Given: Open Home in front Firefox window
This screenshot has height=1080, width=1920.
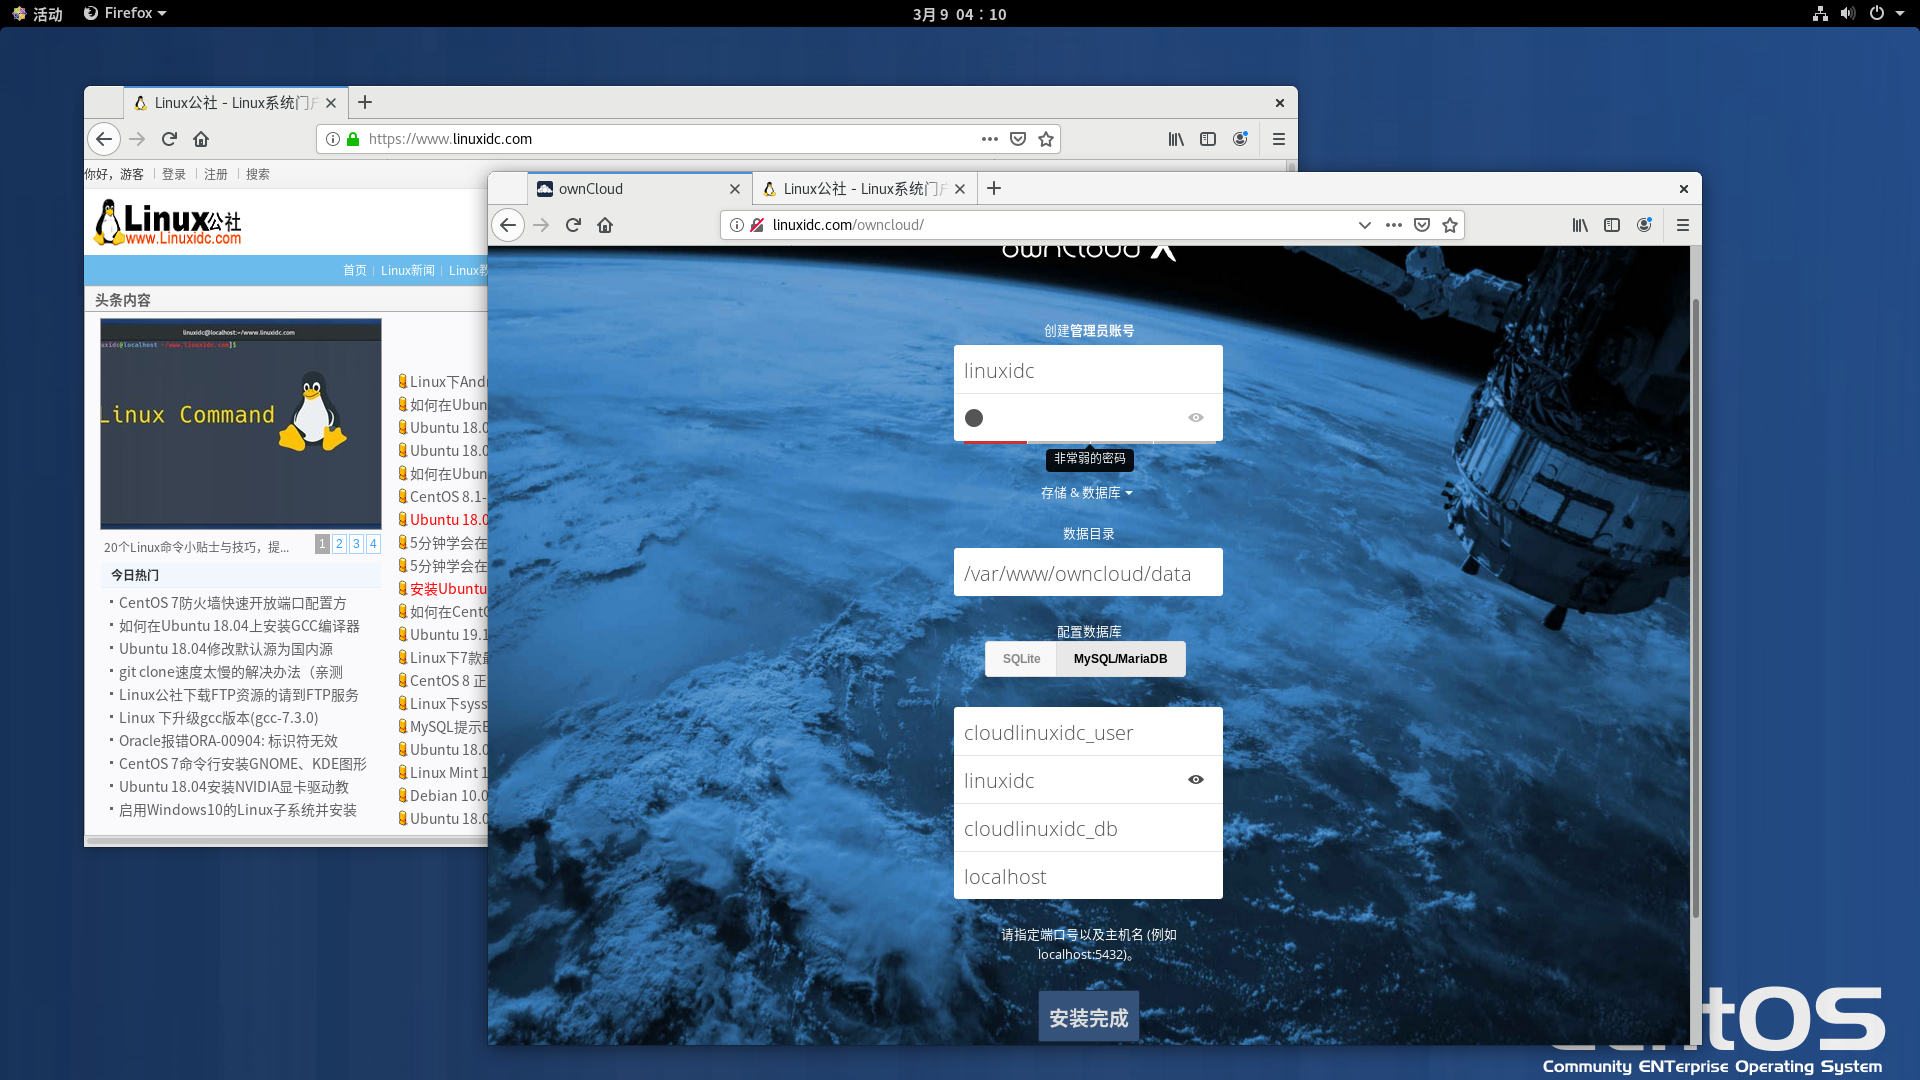Looking at the screenshot, I should pos(605,225).
